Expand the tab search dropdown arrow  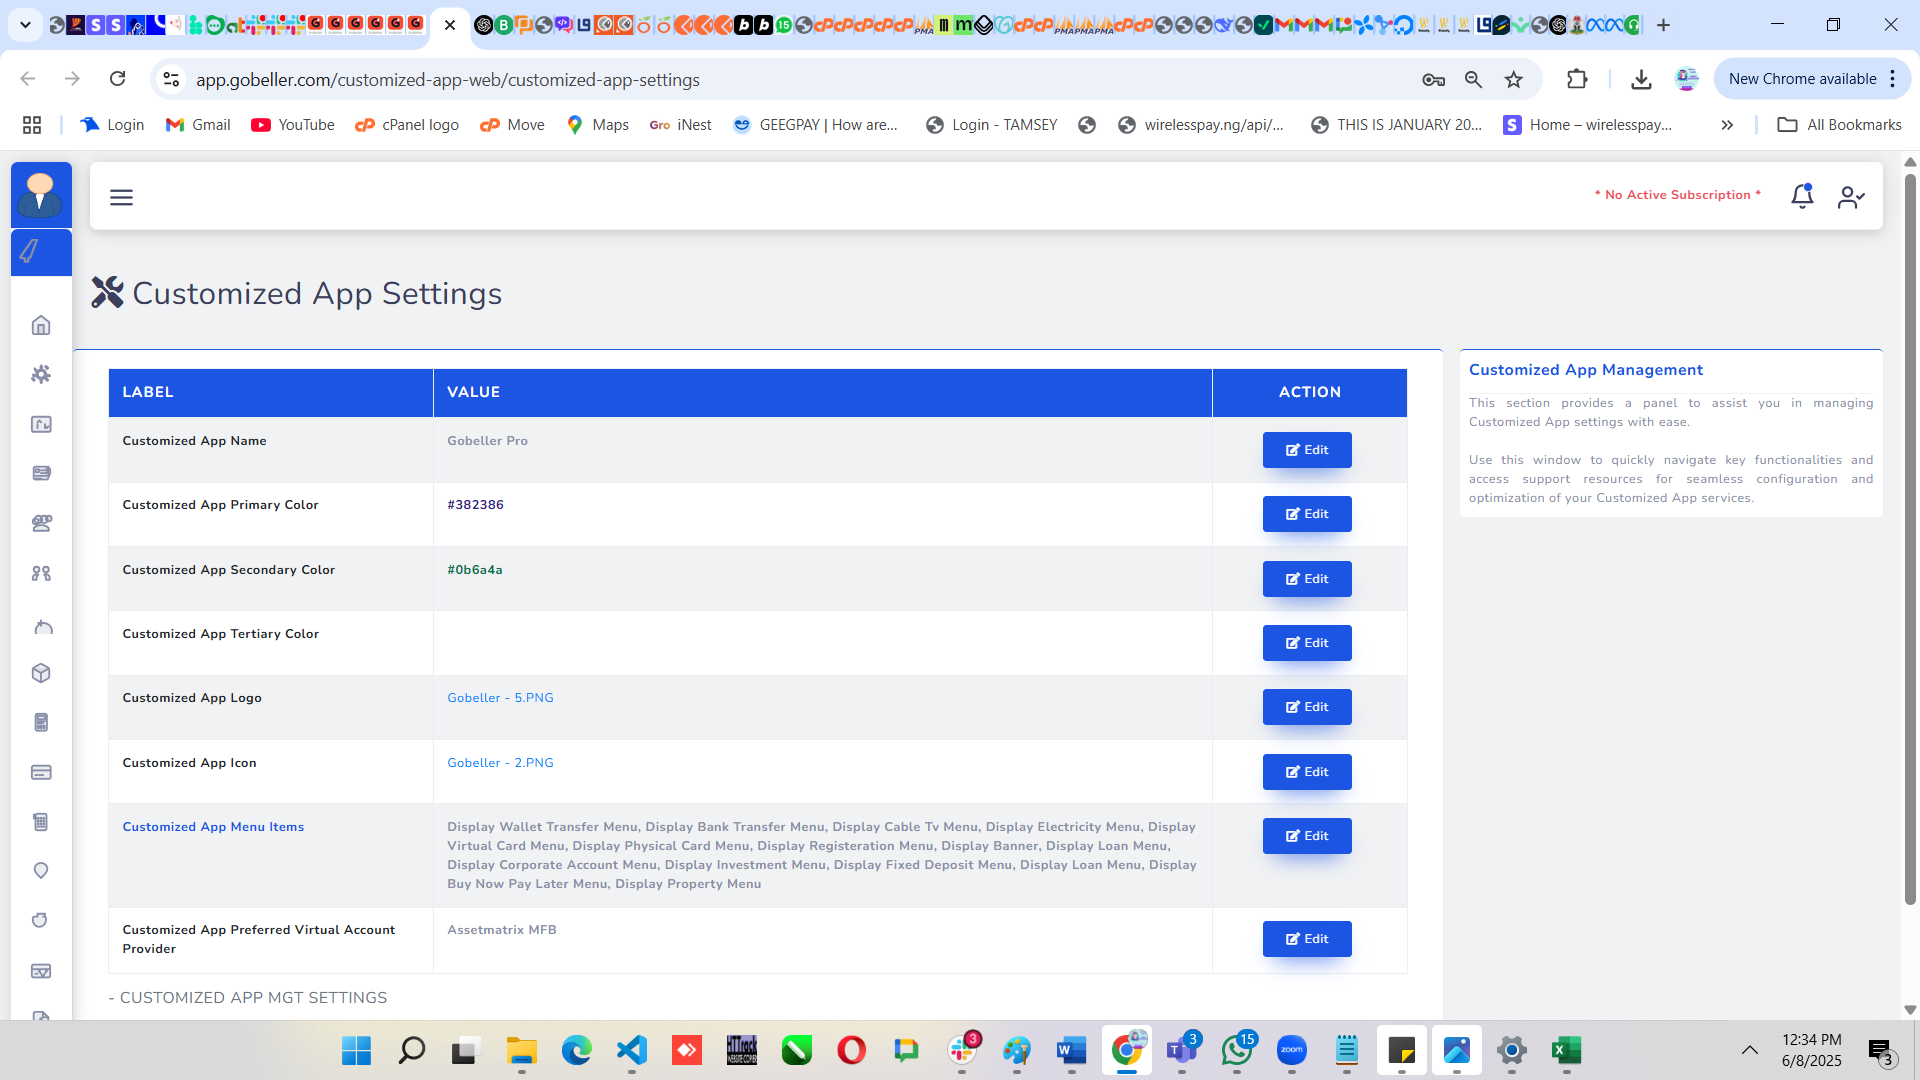click(25, 25)
